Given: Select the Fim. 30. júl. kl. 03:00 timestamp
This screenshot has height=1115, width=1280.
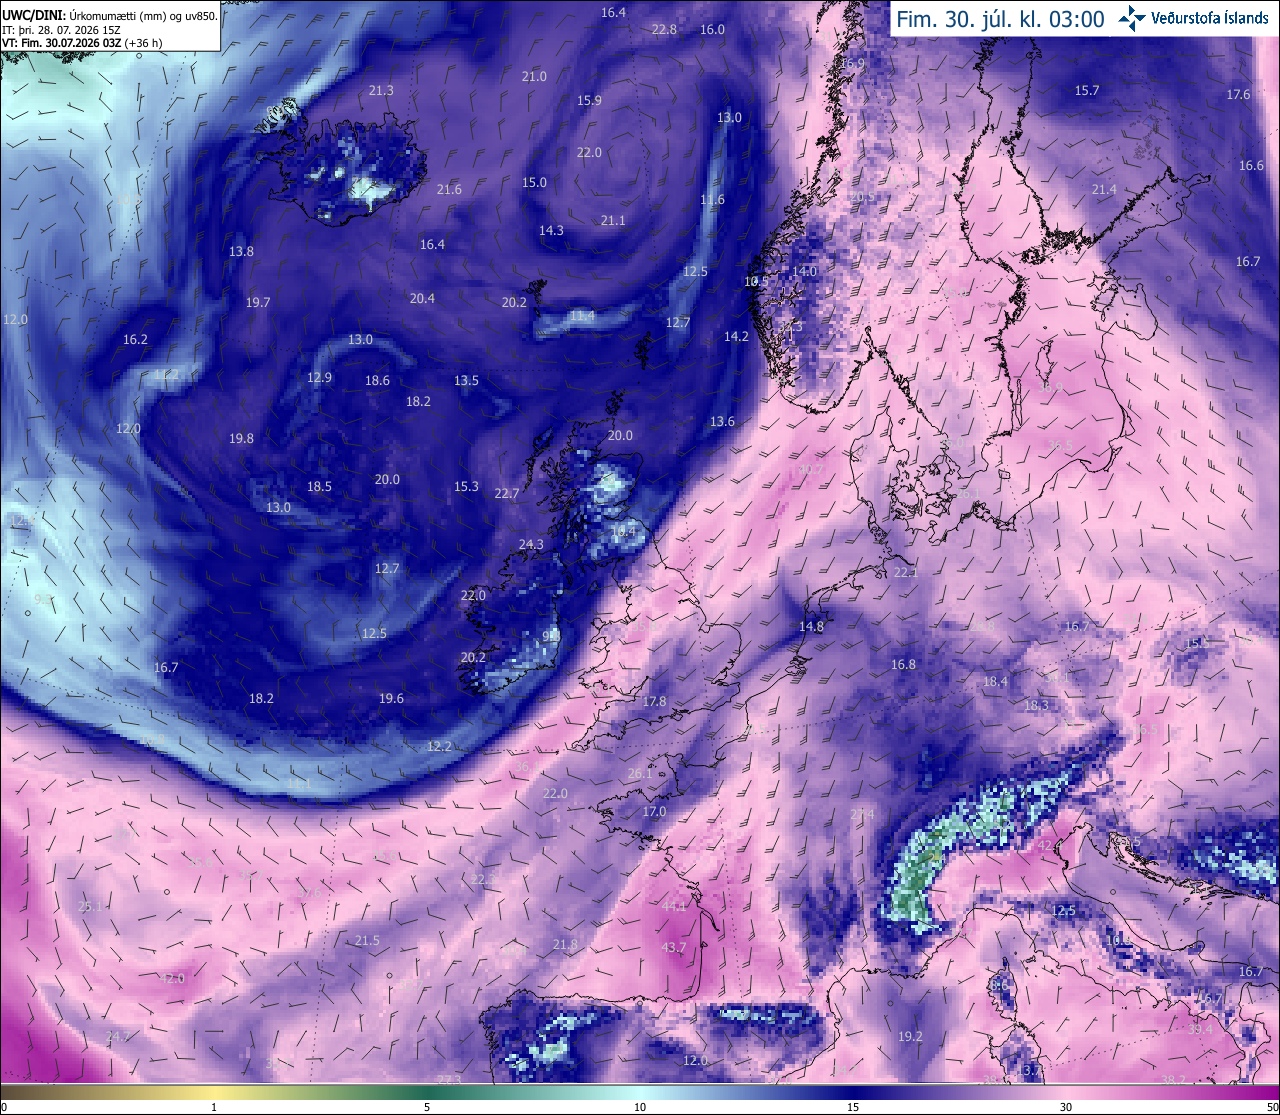Looking at the screenshot, I should 1000,19.
